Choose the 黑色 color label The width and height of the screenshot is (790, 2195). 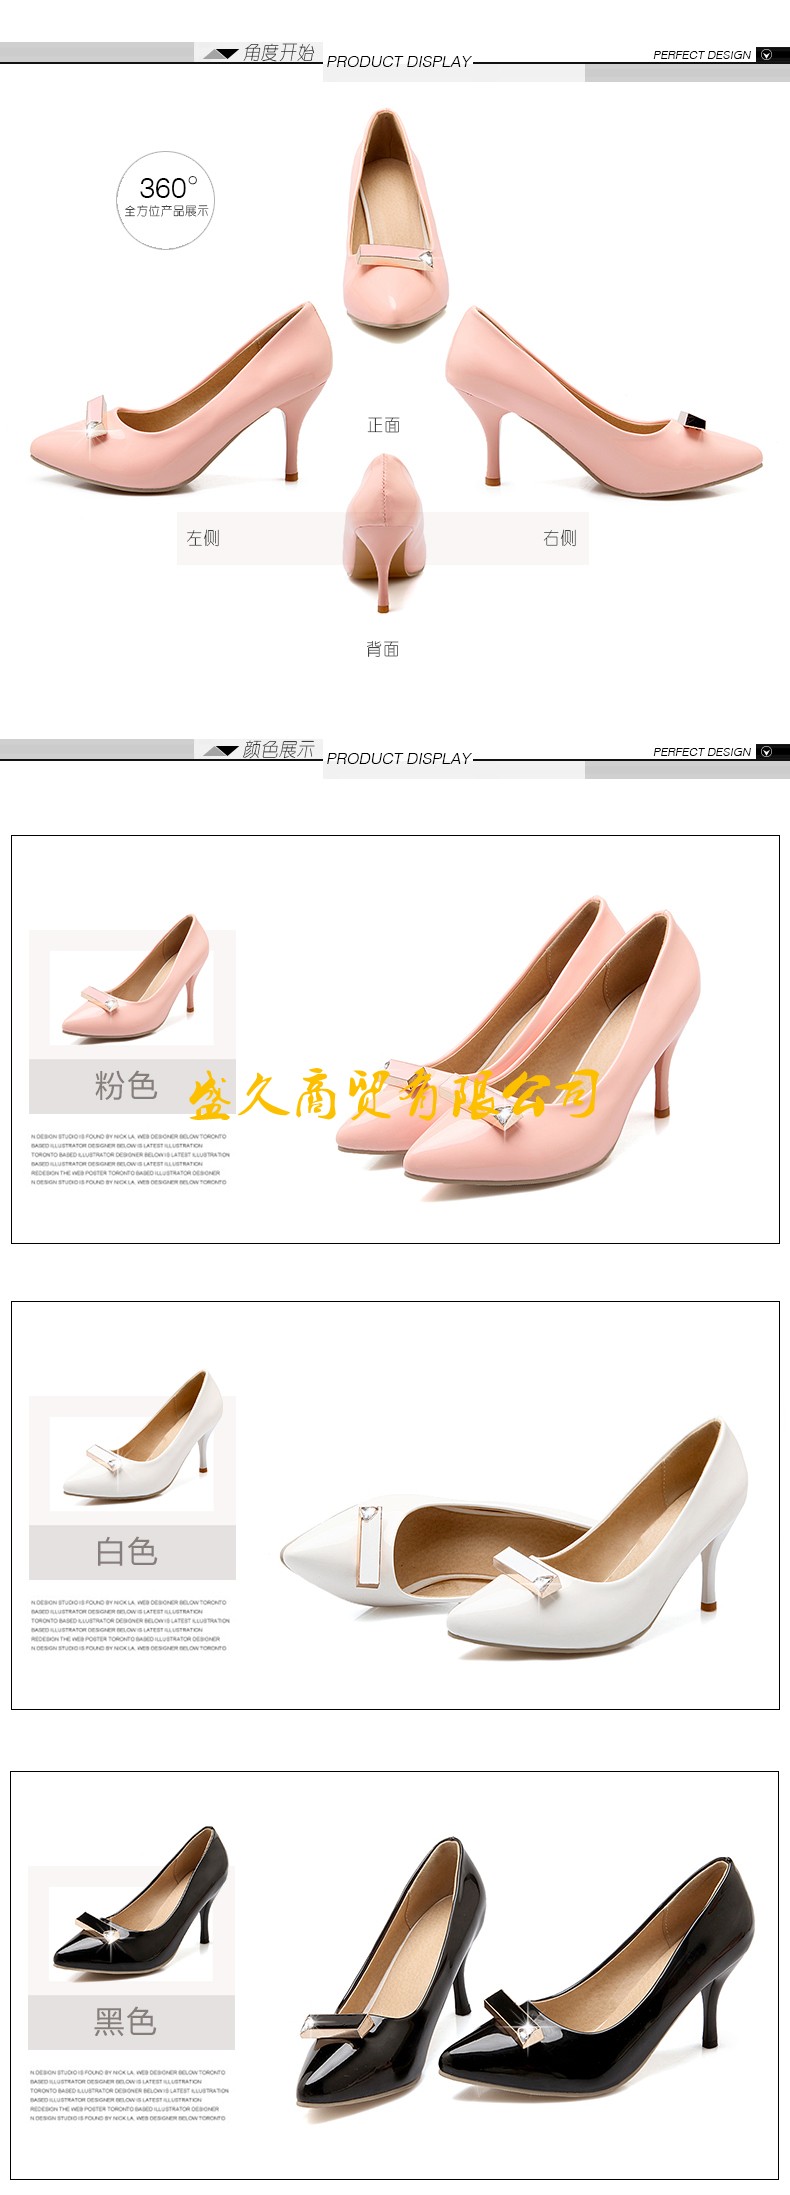point(126,2021)
